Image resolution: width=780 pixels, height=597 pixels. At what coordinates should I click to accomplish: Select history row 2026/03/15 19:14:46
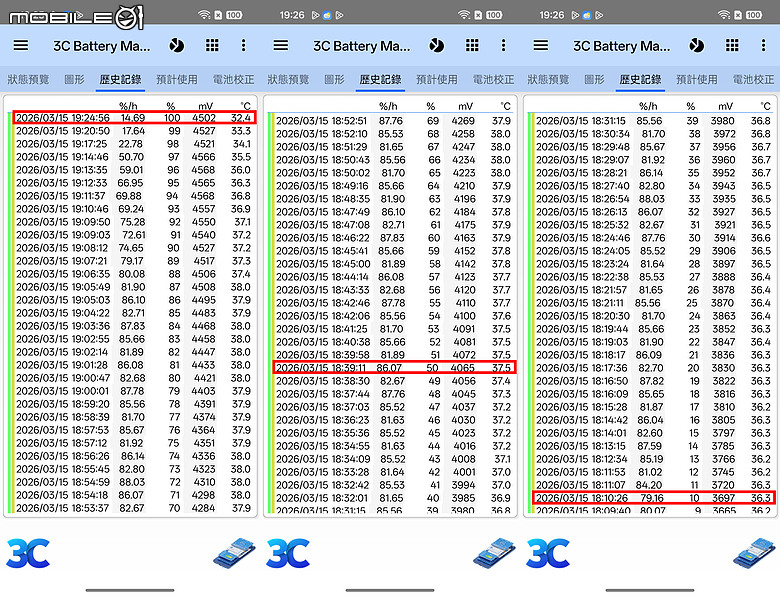(134, 157)
